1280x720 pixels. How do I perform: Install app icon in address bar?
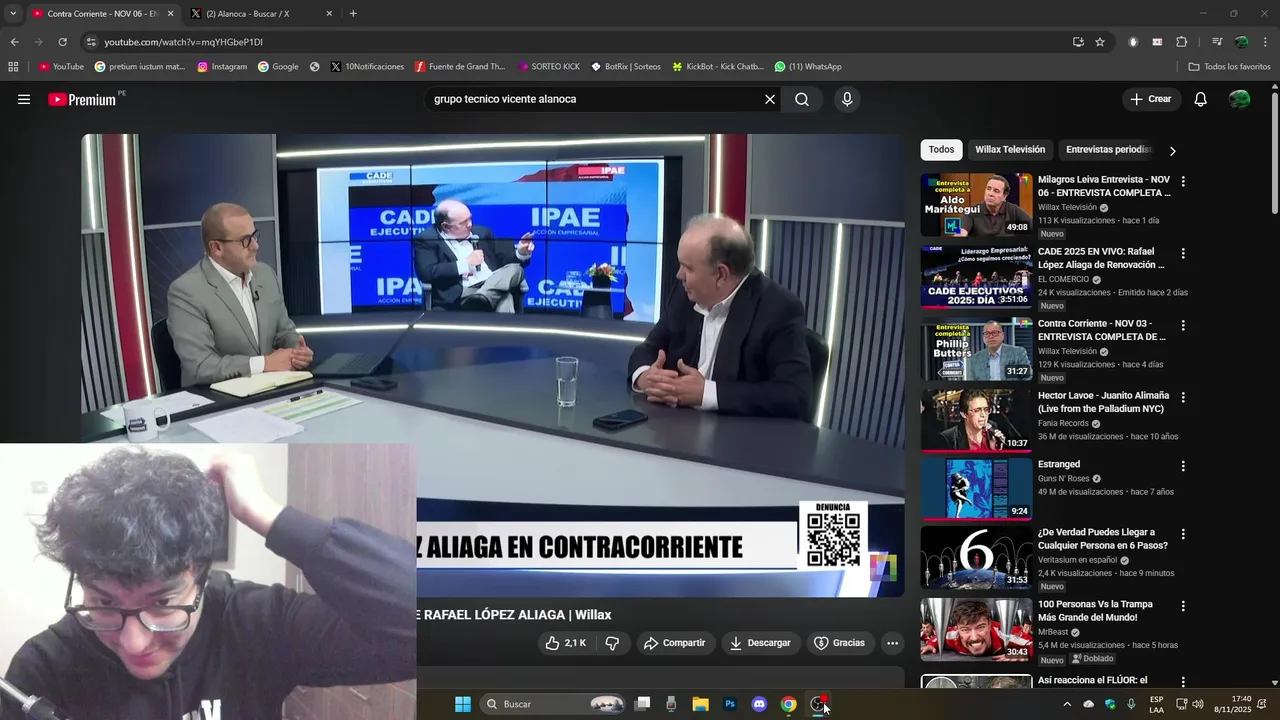tap(1078, 42)
